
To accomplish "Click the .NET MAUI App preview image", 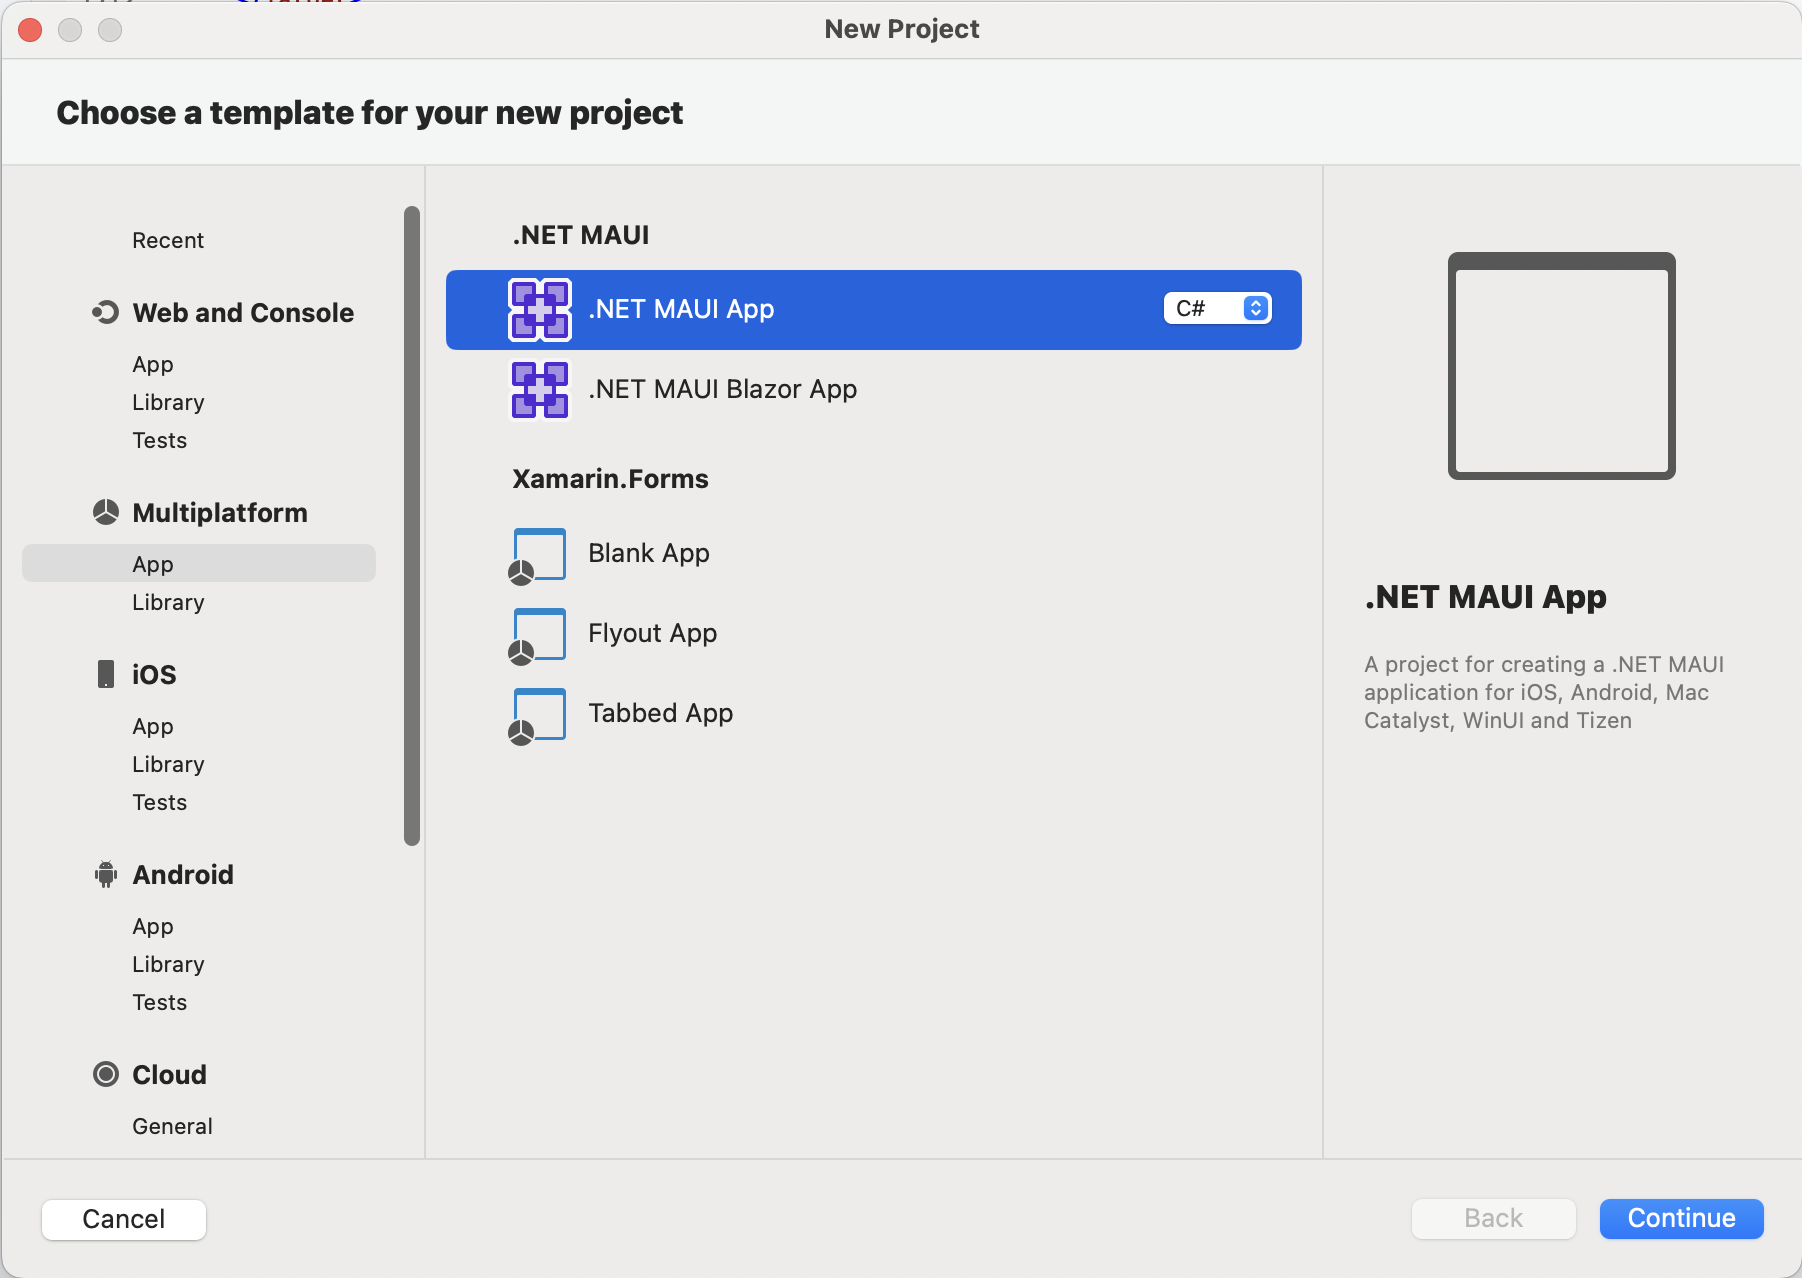I will click(x=1561, y=367).
